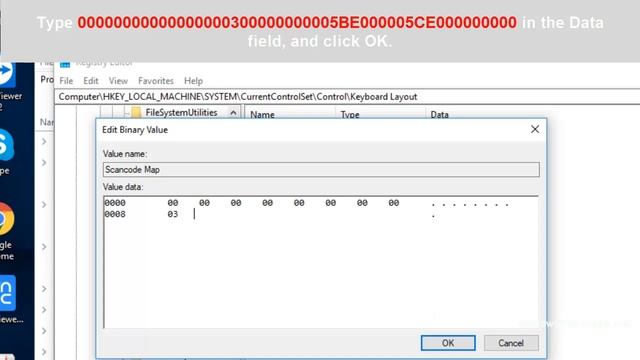Open Google Chrome from desktop
The width and height of the screenshot is (640, 360).
click(x=6, y=219)
